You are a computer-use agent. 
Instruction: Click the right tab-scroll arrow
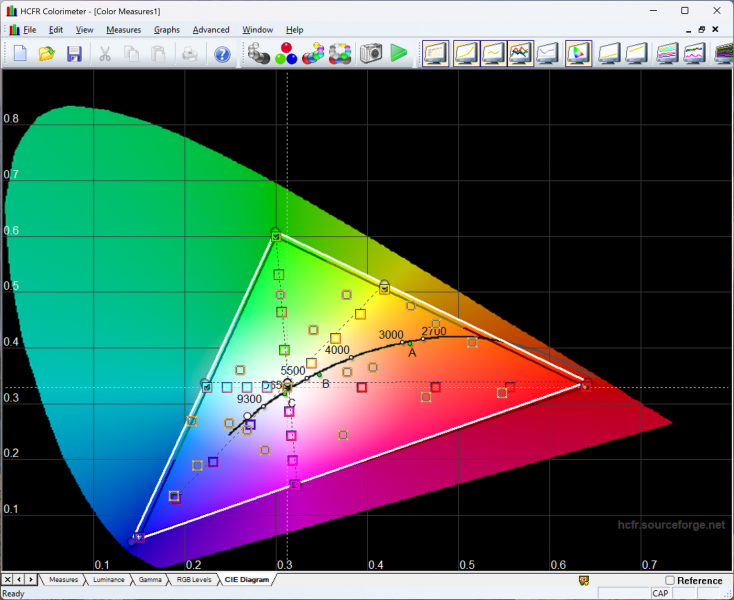coord(31,580)
